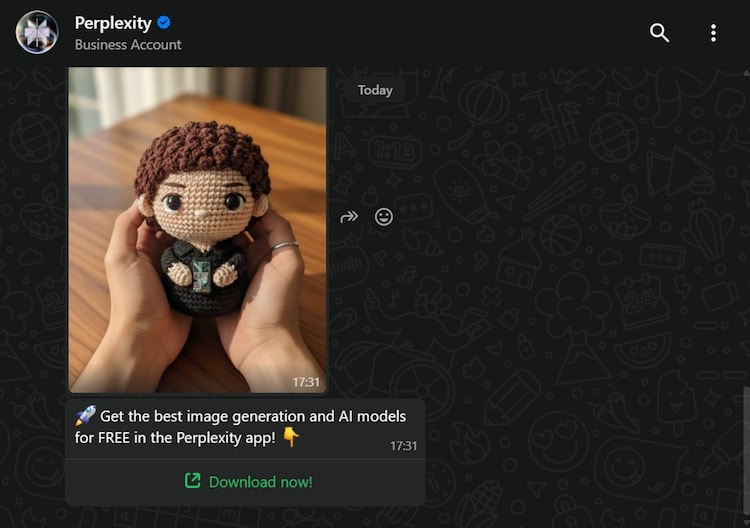Open the crochet doll image
This screenshot has width=750, height=528.
click(198, 230)
